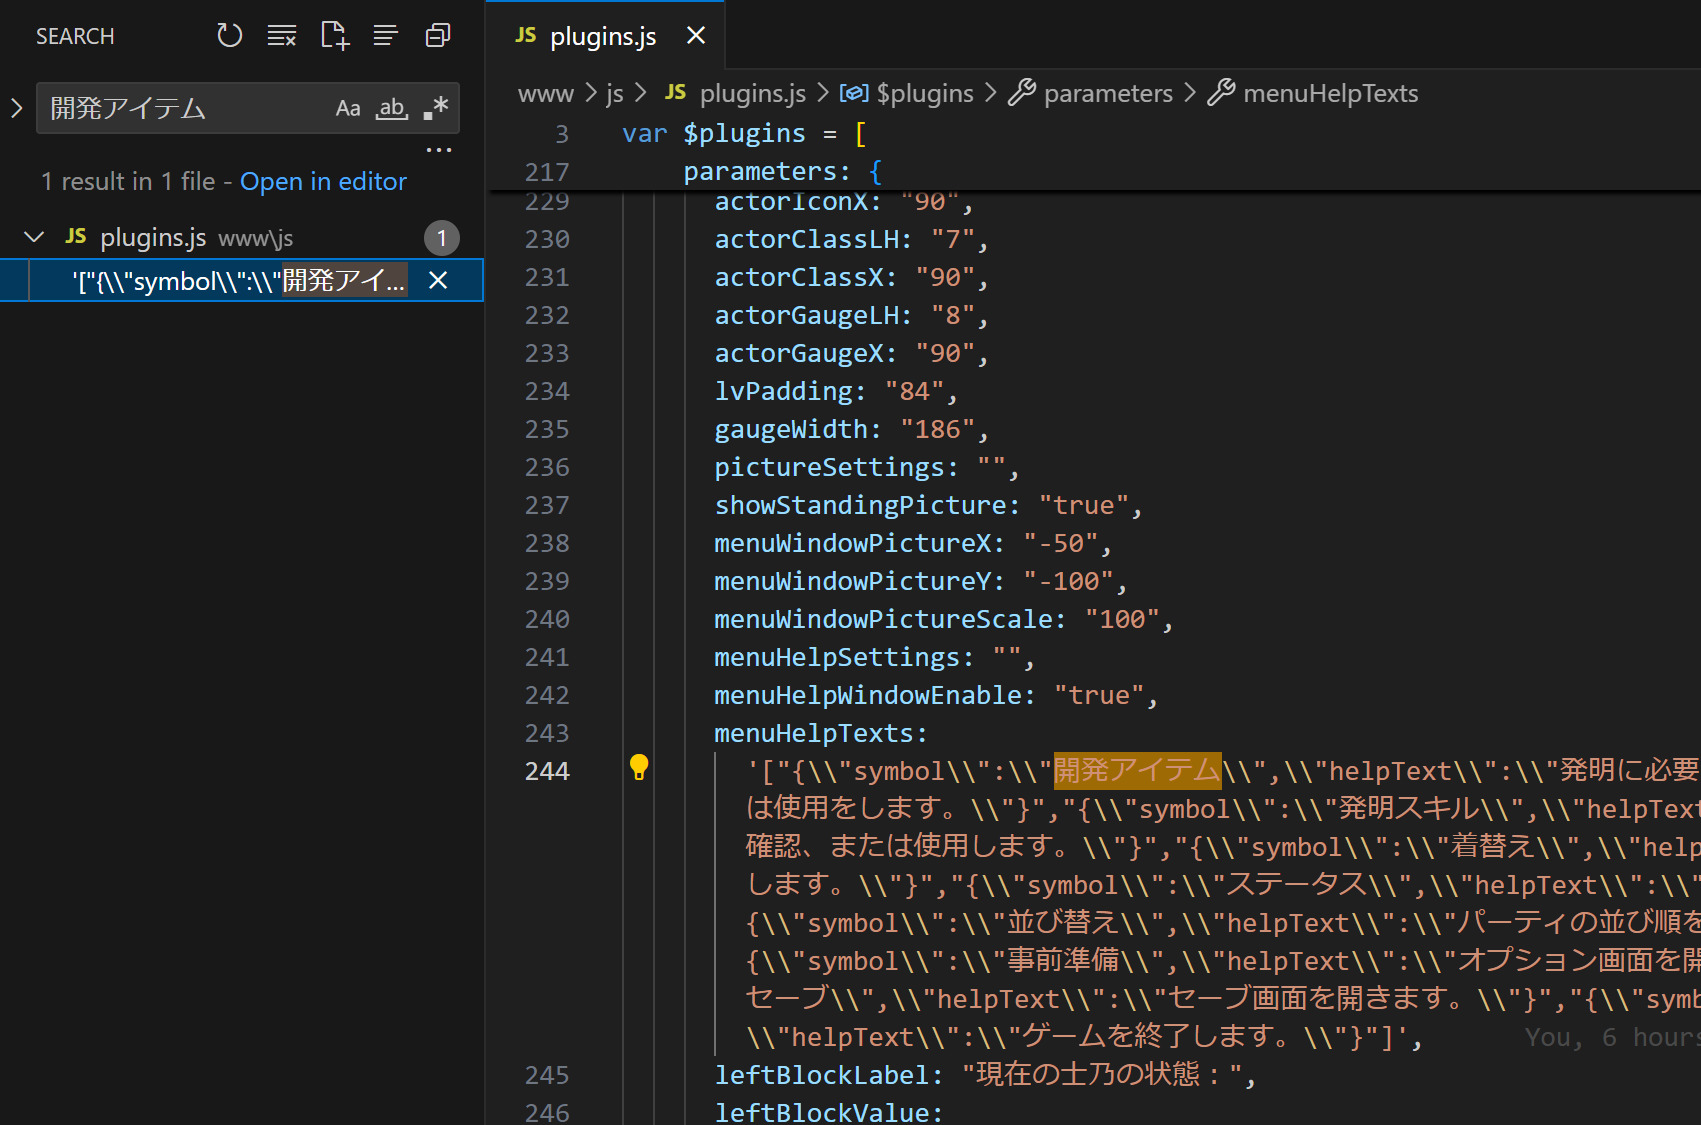
Task: Click the Refresh search results icon
Action: [230, 36]
